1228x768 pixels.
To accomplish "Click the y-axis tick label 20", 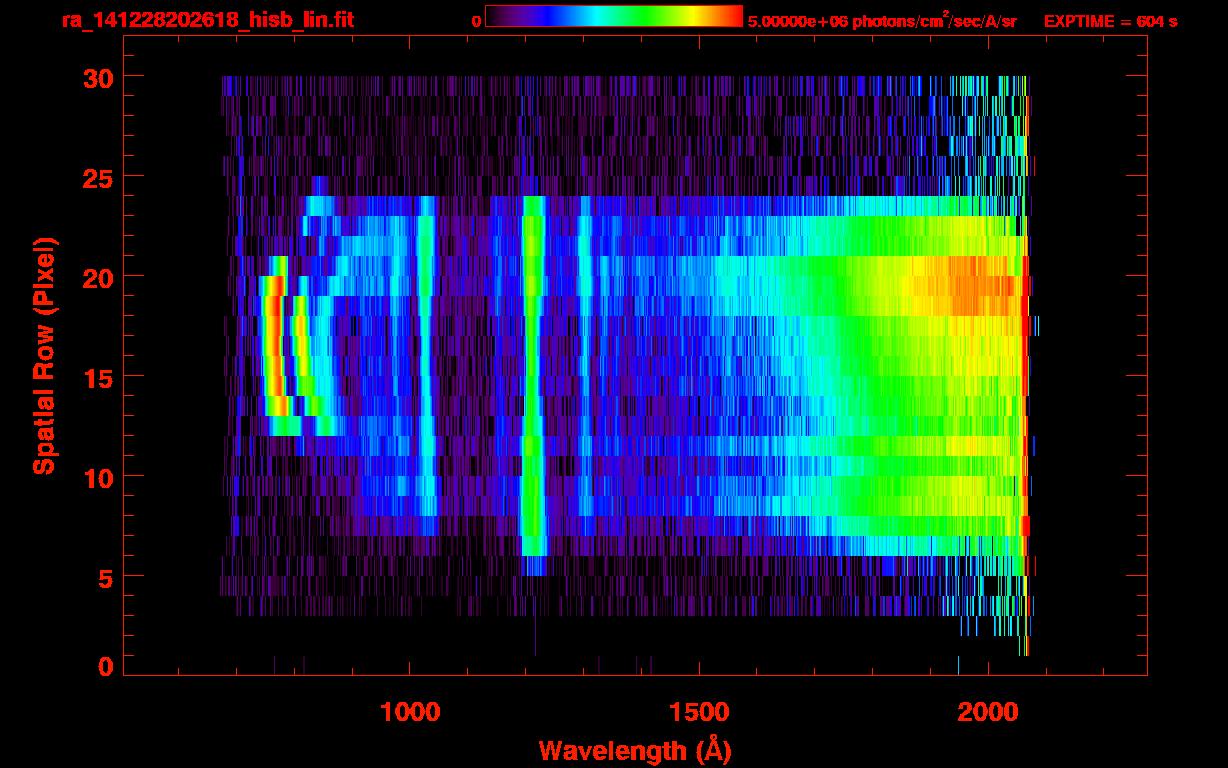I will coord(96,277).
